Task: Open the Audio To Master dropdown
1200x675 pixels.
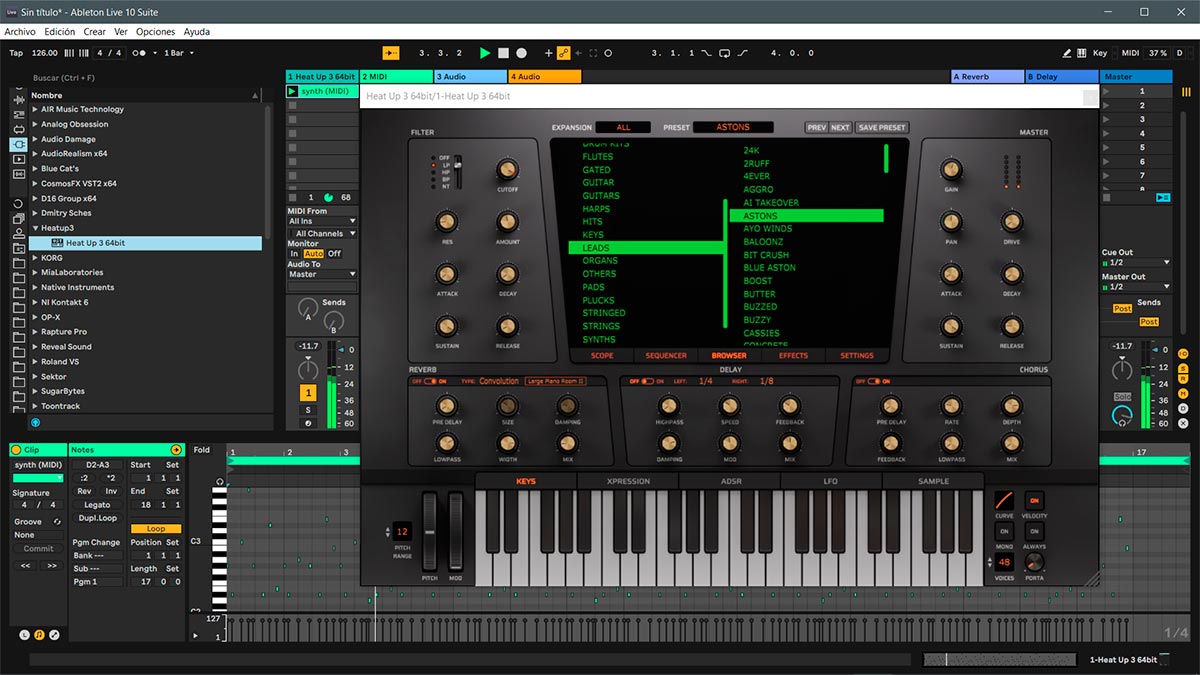Action: (322, 274)
